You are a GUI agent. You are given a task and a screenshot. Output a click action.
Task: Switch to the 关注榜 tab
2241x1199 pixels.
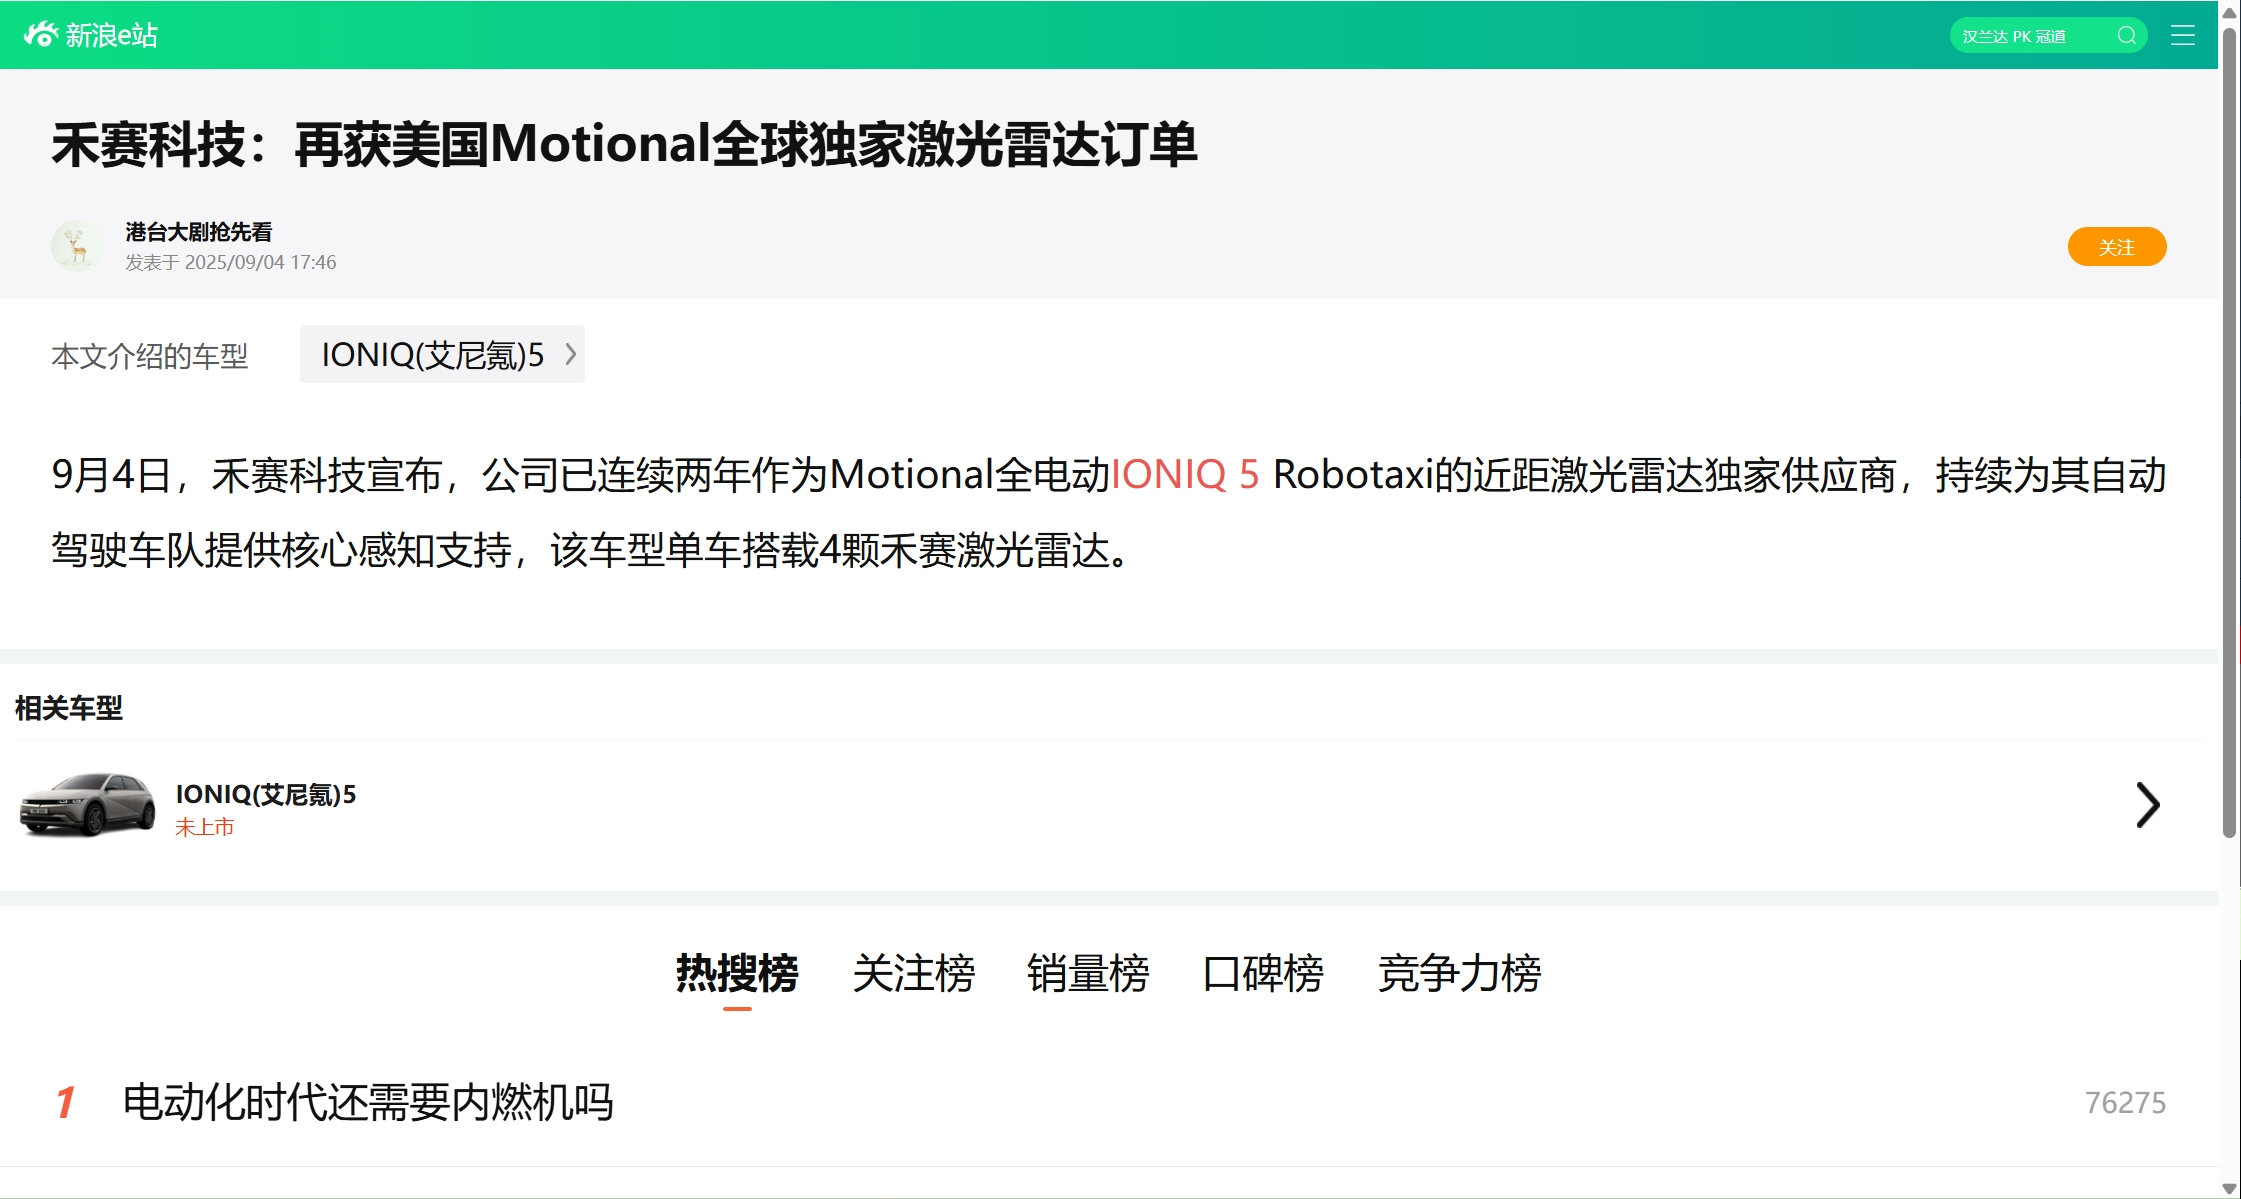click(913, 973)
